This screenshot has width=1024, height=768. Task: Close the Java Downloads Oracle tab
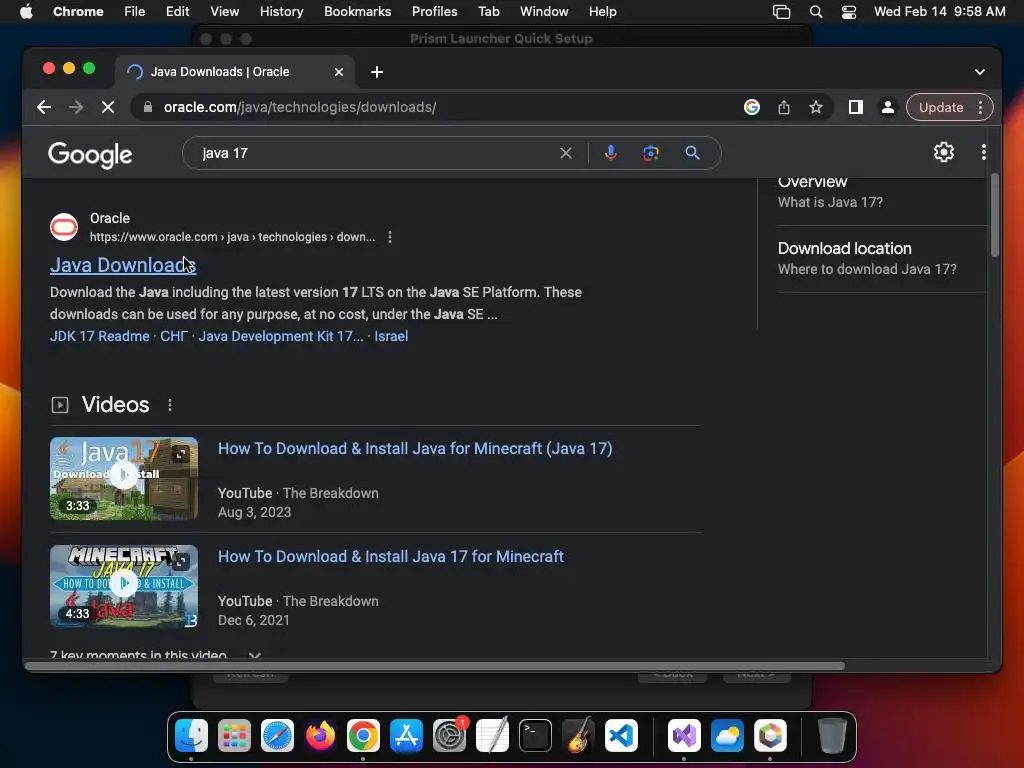click(x=339, y=72)
